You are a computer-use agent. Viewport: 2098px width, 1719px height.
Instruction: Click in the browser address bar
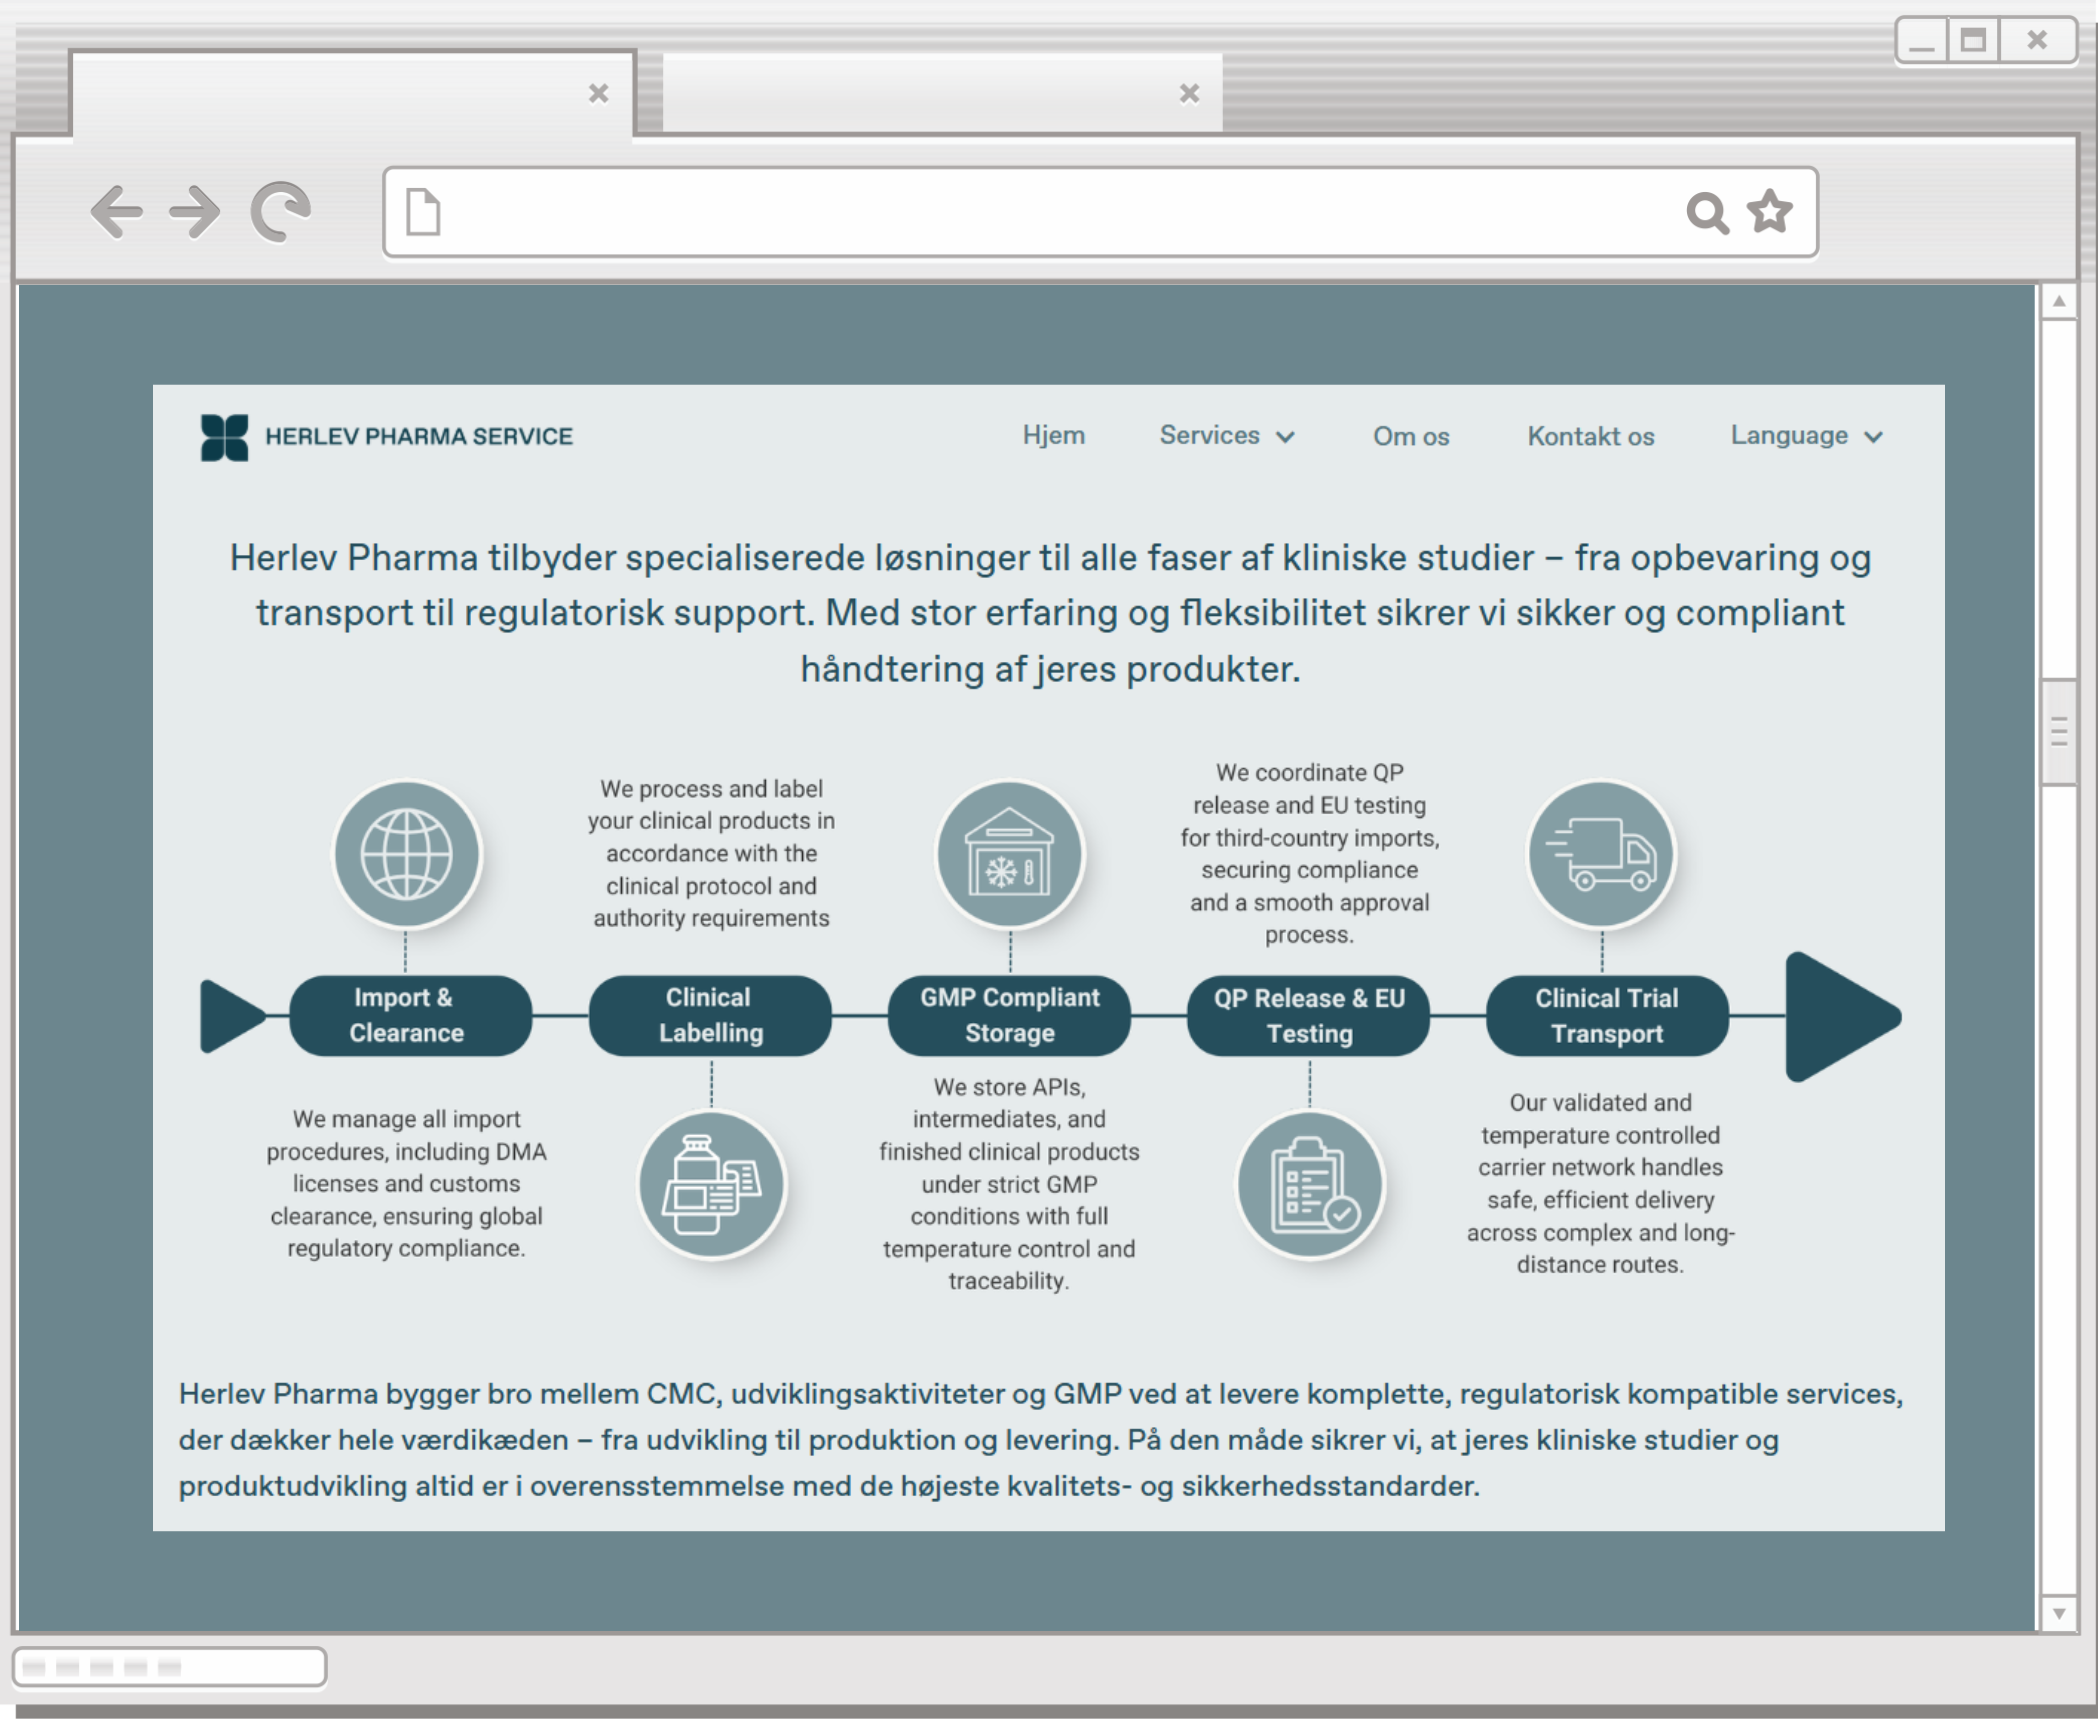(x=1100, y=212)
